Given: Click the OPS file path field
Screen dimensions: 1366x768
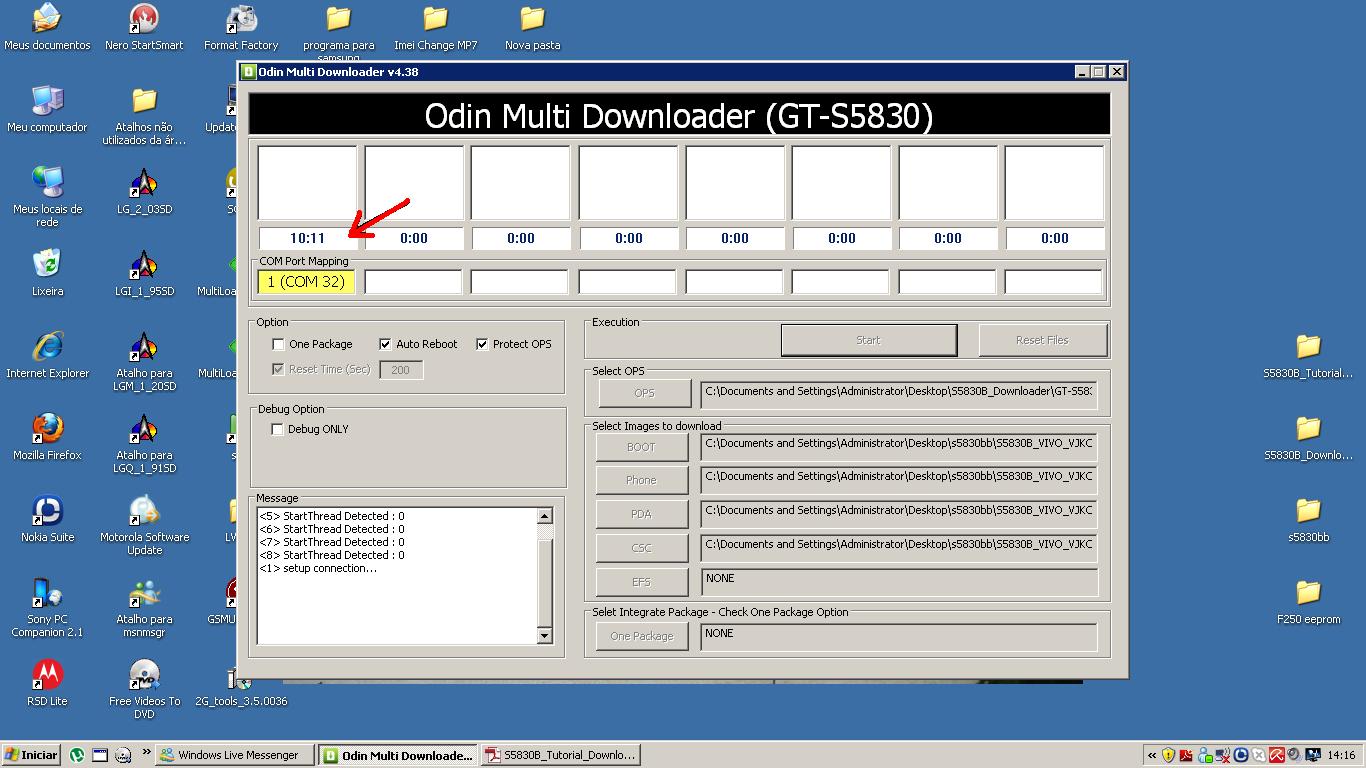Looking at the screenshot, I should pyautogui.click(x=898, y=395).
